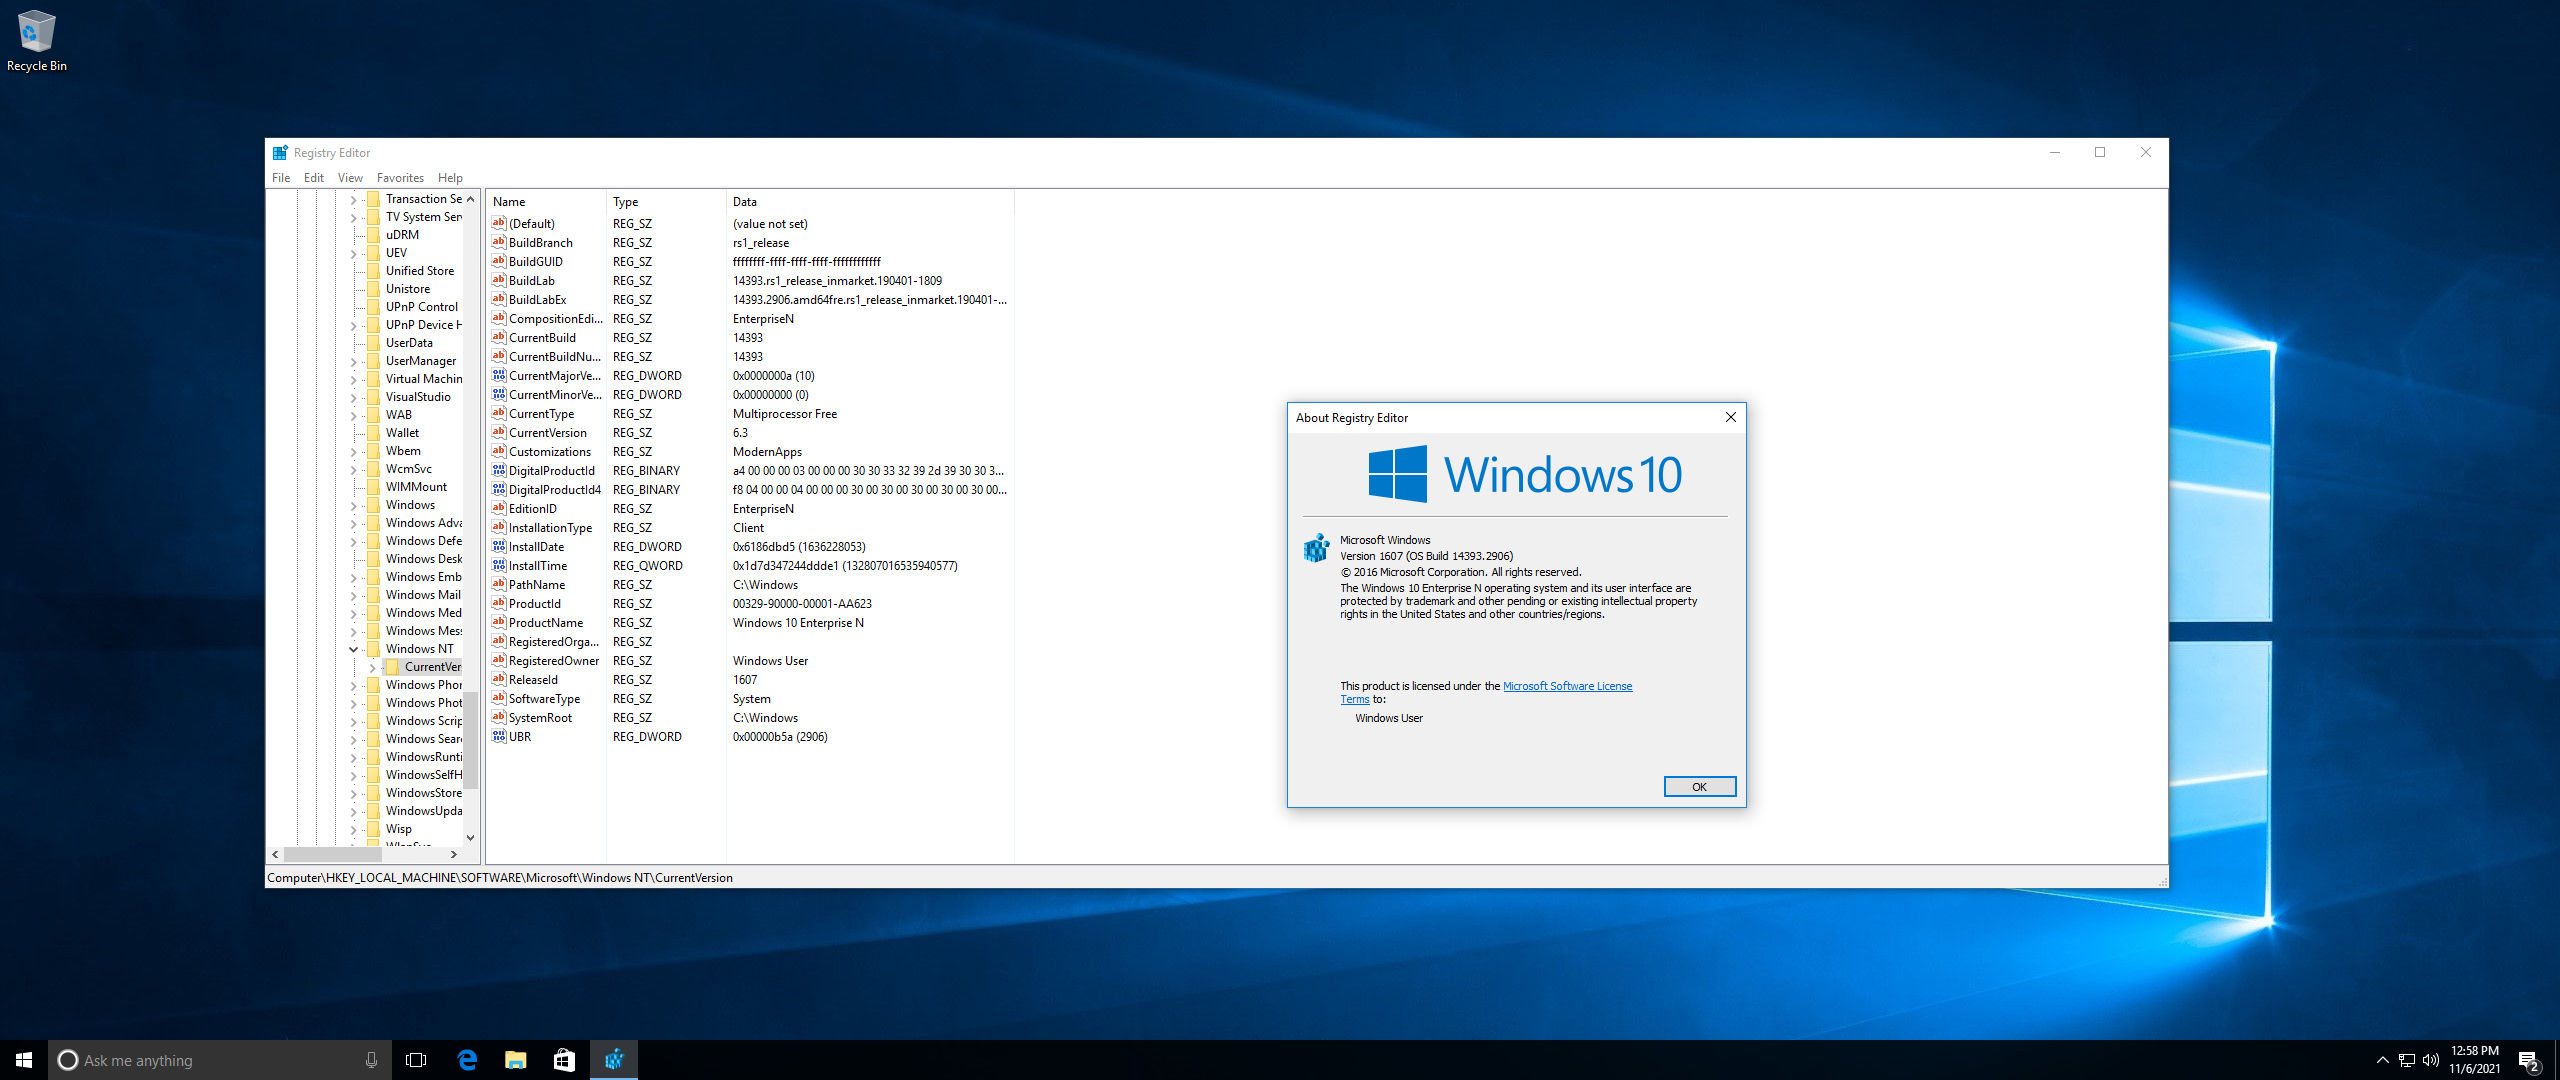Screen dimensions: 2560x1080
Task: Click the Registry Editor title bar icon
Action: point(280,153)
